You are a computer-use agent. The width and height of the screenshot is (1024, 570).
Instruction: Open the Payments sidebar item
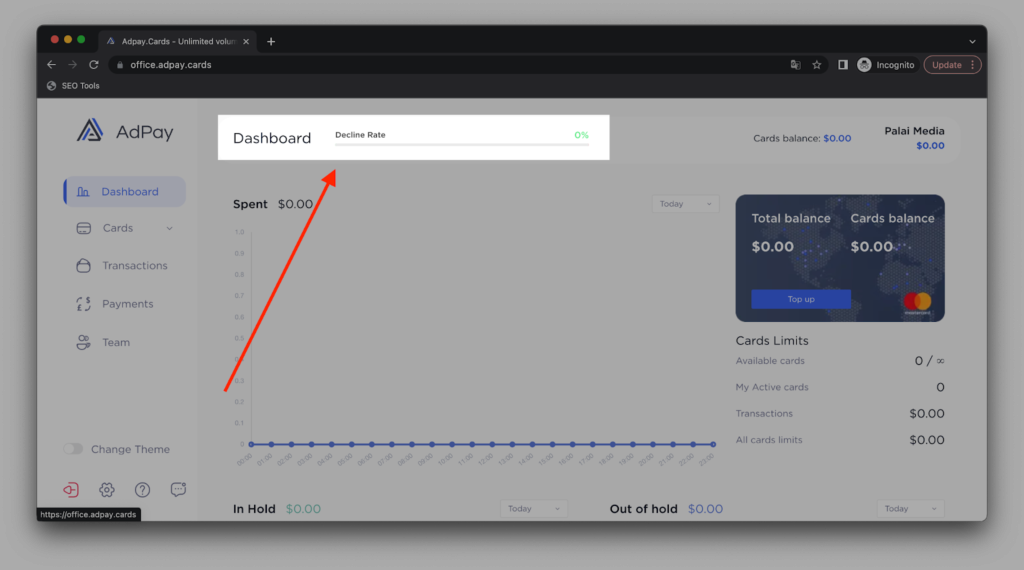(x=127, y=304)
